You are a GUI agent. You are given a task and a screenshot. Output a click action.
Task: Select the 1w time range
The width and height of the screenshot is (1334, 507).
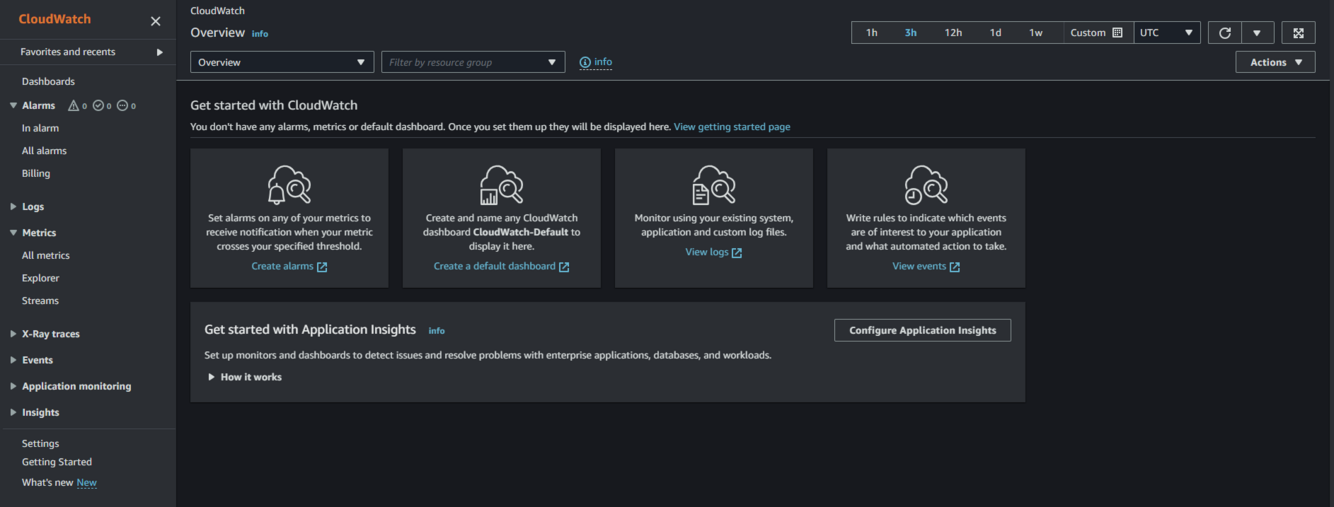click(1036, 33)
